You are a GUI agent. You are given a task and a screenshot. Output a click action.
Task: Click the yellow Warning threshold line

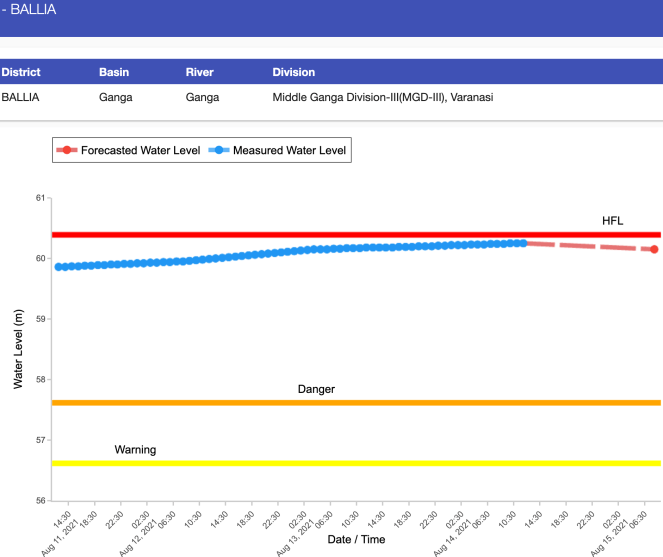pos(400,463)
